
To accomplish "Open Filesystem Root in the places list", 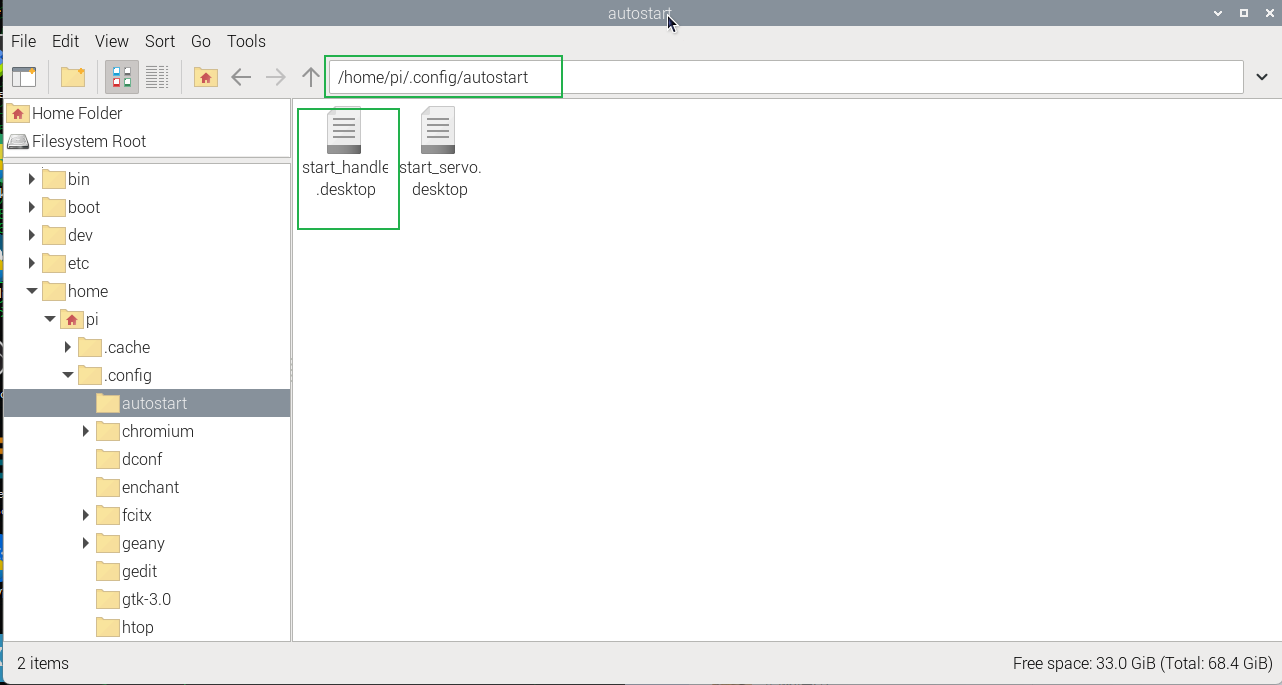I will point(88,141).
